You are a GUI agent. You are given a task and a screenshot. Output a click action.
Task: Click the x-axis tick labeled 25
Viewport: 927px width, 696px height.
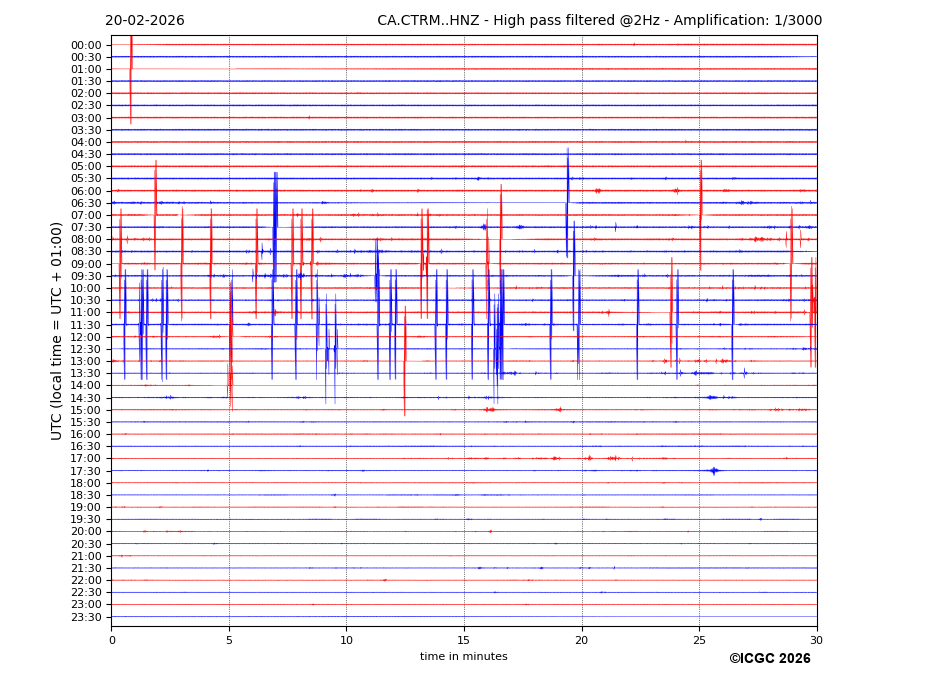699,640
